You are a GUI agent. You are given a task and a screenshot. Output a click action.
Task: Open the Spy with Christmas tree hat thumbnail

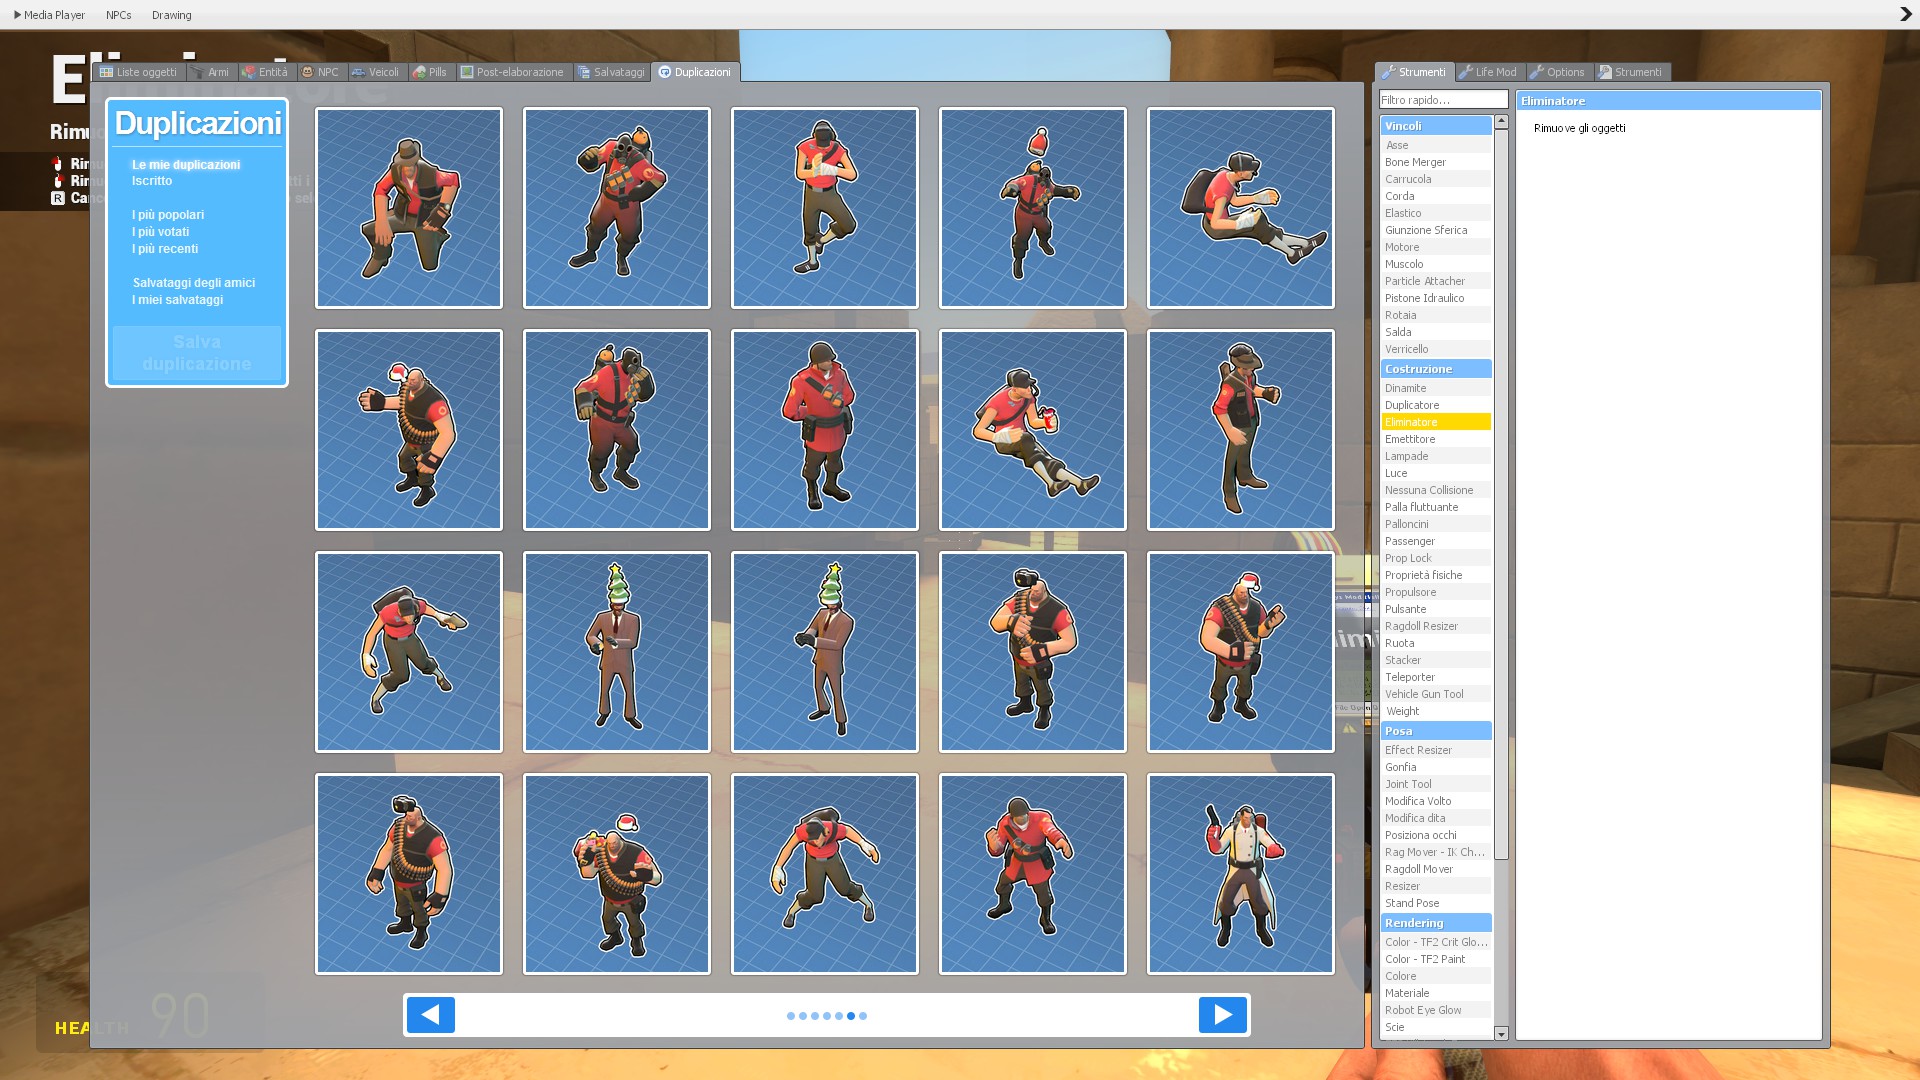click(616, 652)
